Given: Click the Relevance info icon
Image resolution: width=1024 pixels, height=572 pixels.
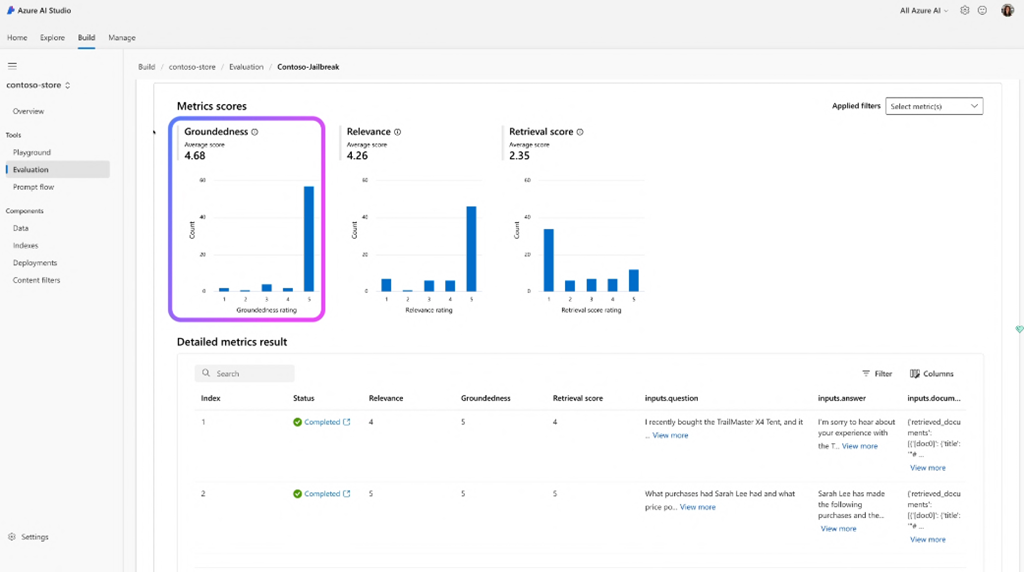Looking at the screenshot, I should click(x=398, y=132).
